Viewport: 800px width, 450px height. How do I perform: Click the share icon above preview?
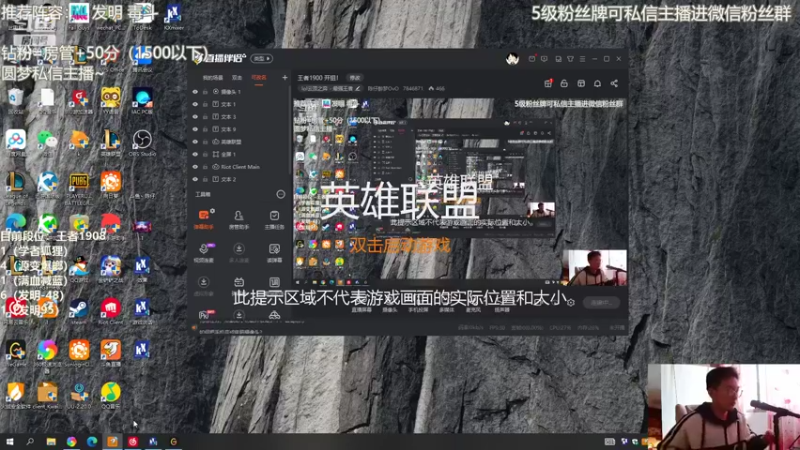(x=614, y=83)
